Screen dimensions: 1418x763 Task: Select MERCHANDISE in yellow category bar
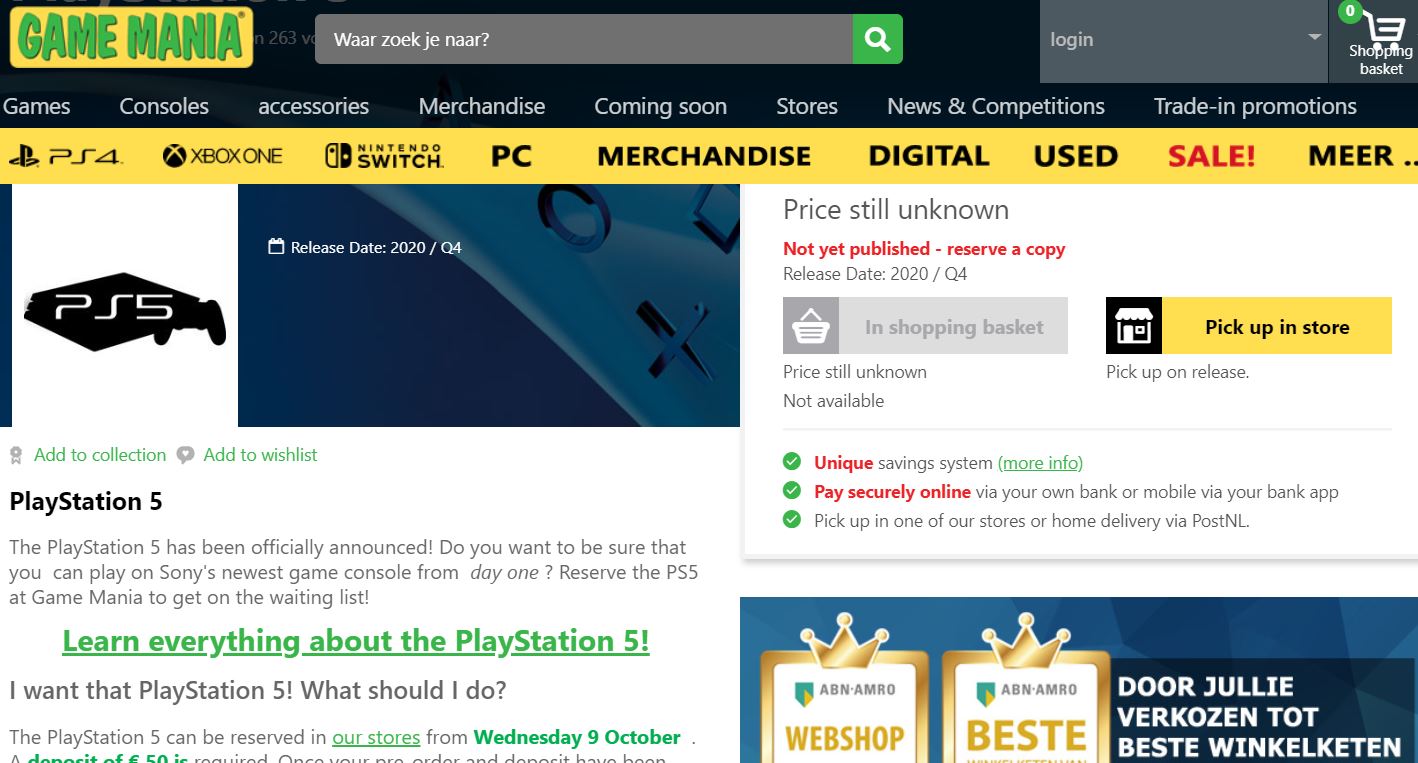[704, 156]
